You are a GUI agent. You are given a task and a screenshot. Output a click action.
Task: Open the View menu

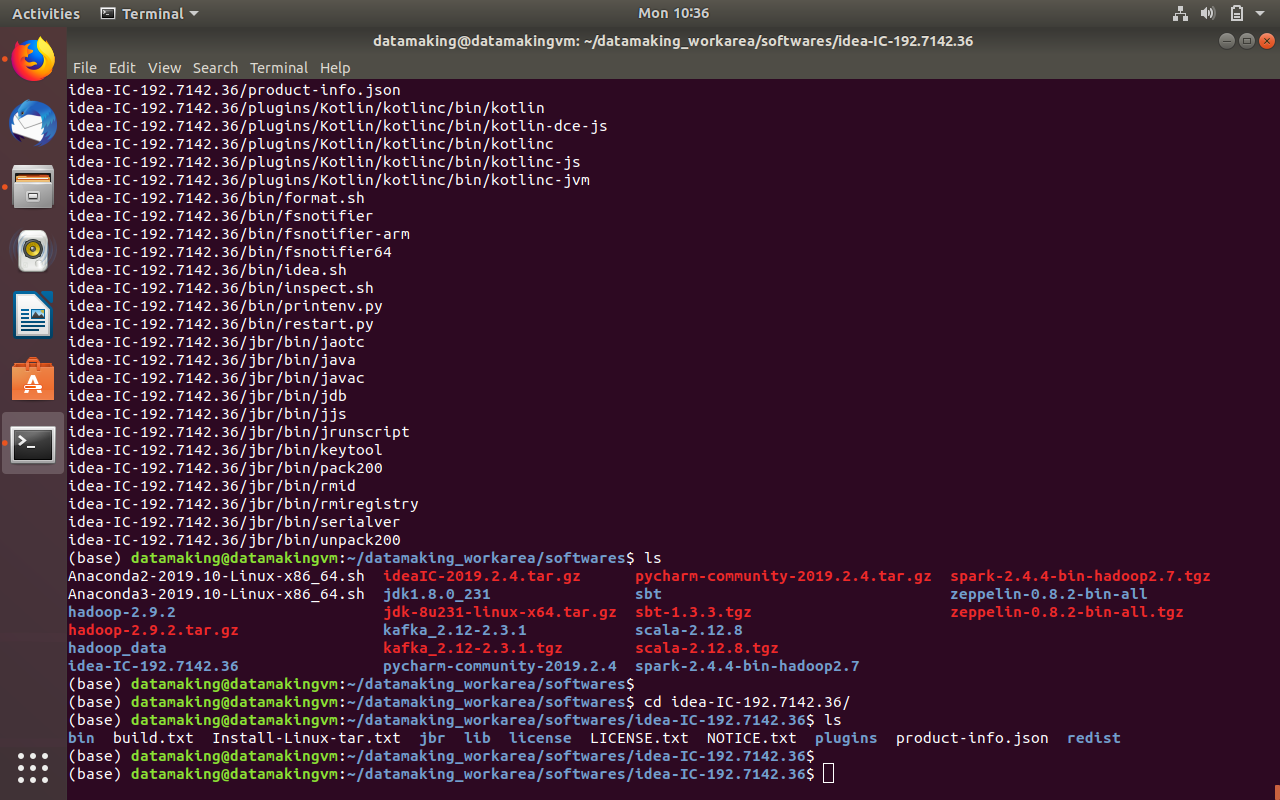tap(164, 68)
